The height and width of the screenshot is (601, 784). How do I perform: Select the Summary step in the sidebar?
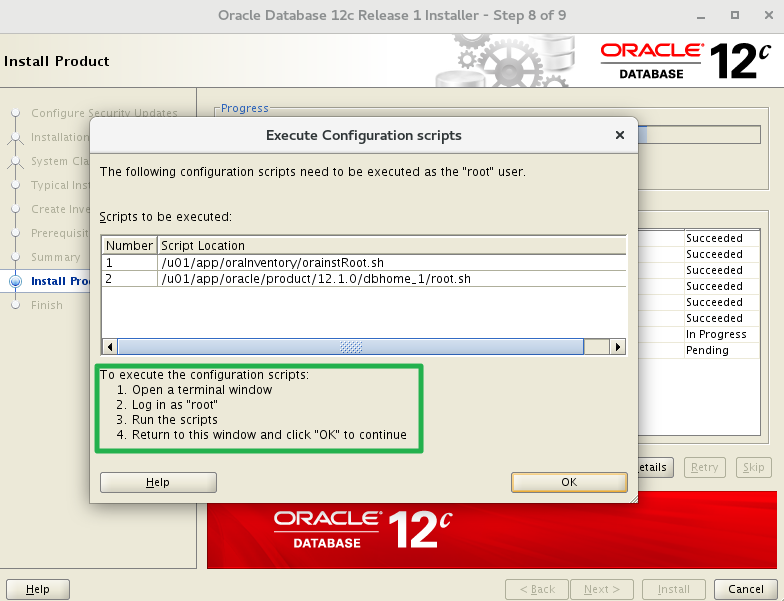56,257
